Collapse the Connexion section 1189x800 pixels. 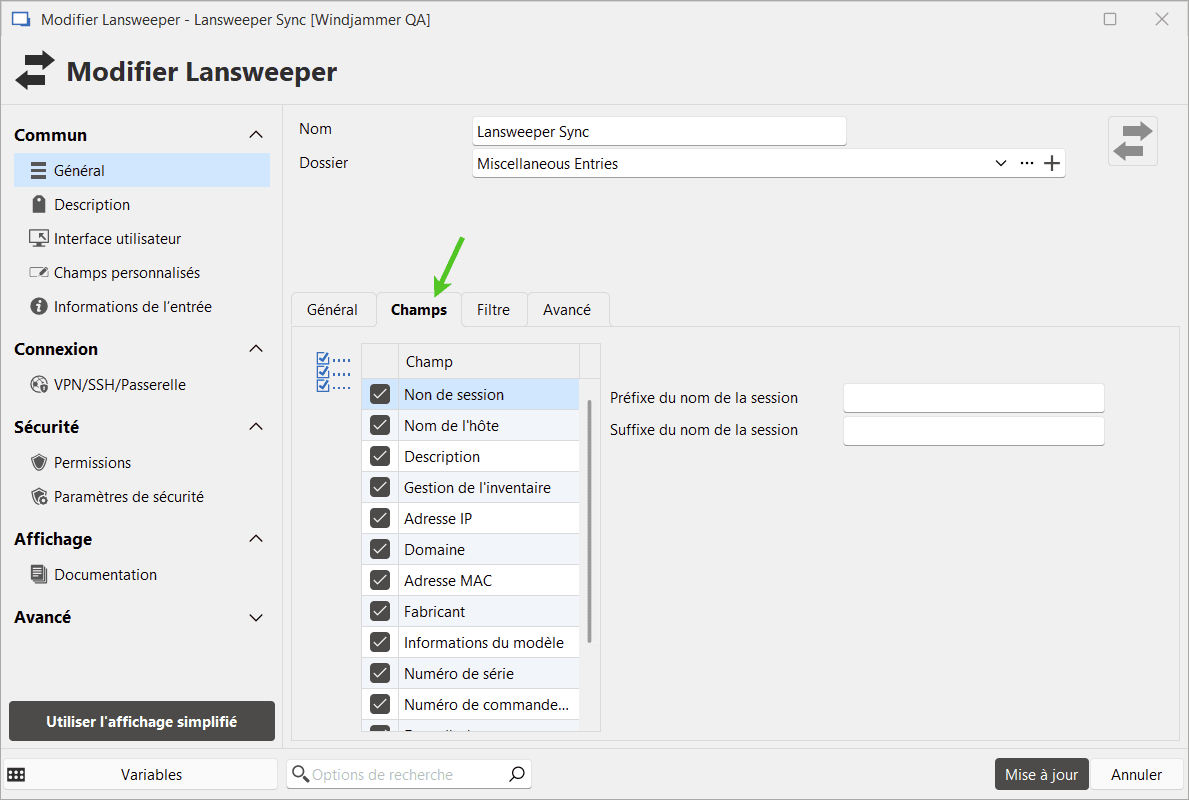point(256,349)
